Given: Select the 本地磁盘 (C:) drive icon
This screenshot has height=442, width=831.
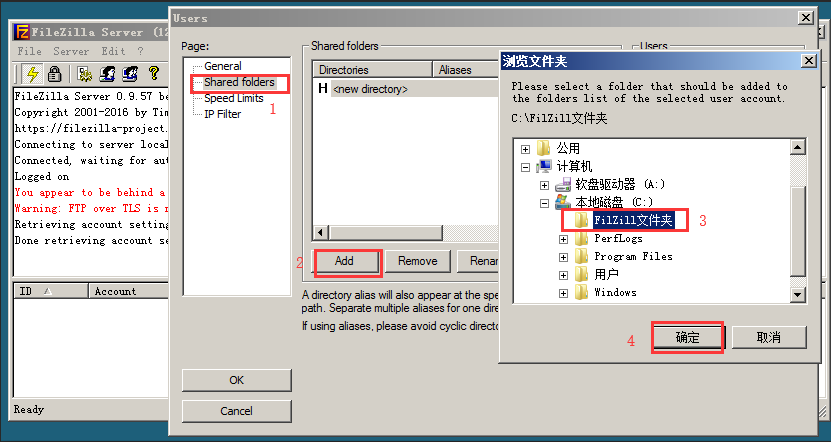Looking at the screenshot, I should pos(563,202).
